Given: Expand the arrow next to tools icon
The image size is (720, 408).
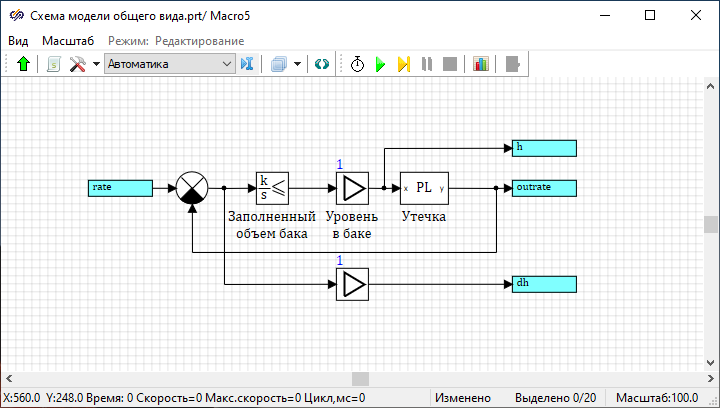Looking at the screenshot, I should click(x=96, y=64).
